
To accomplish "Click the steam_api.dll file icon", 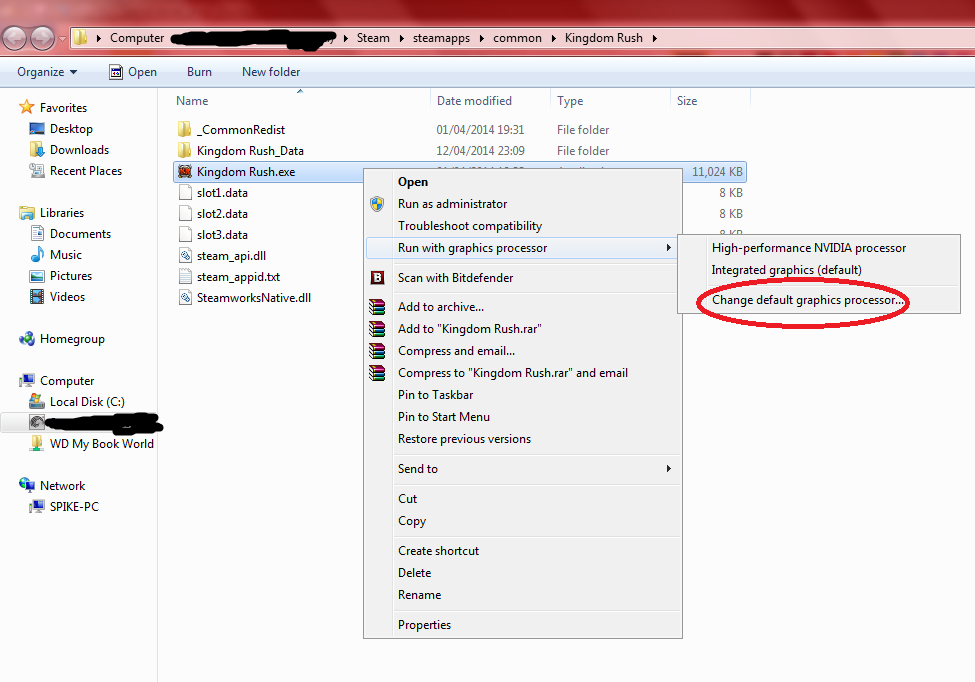I will coord(185,256).
